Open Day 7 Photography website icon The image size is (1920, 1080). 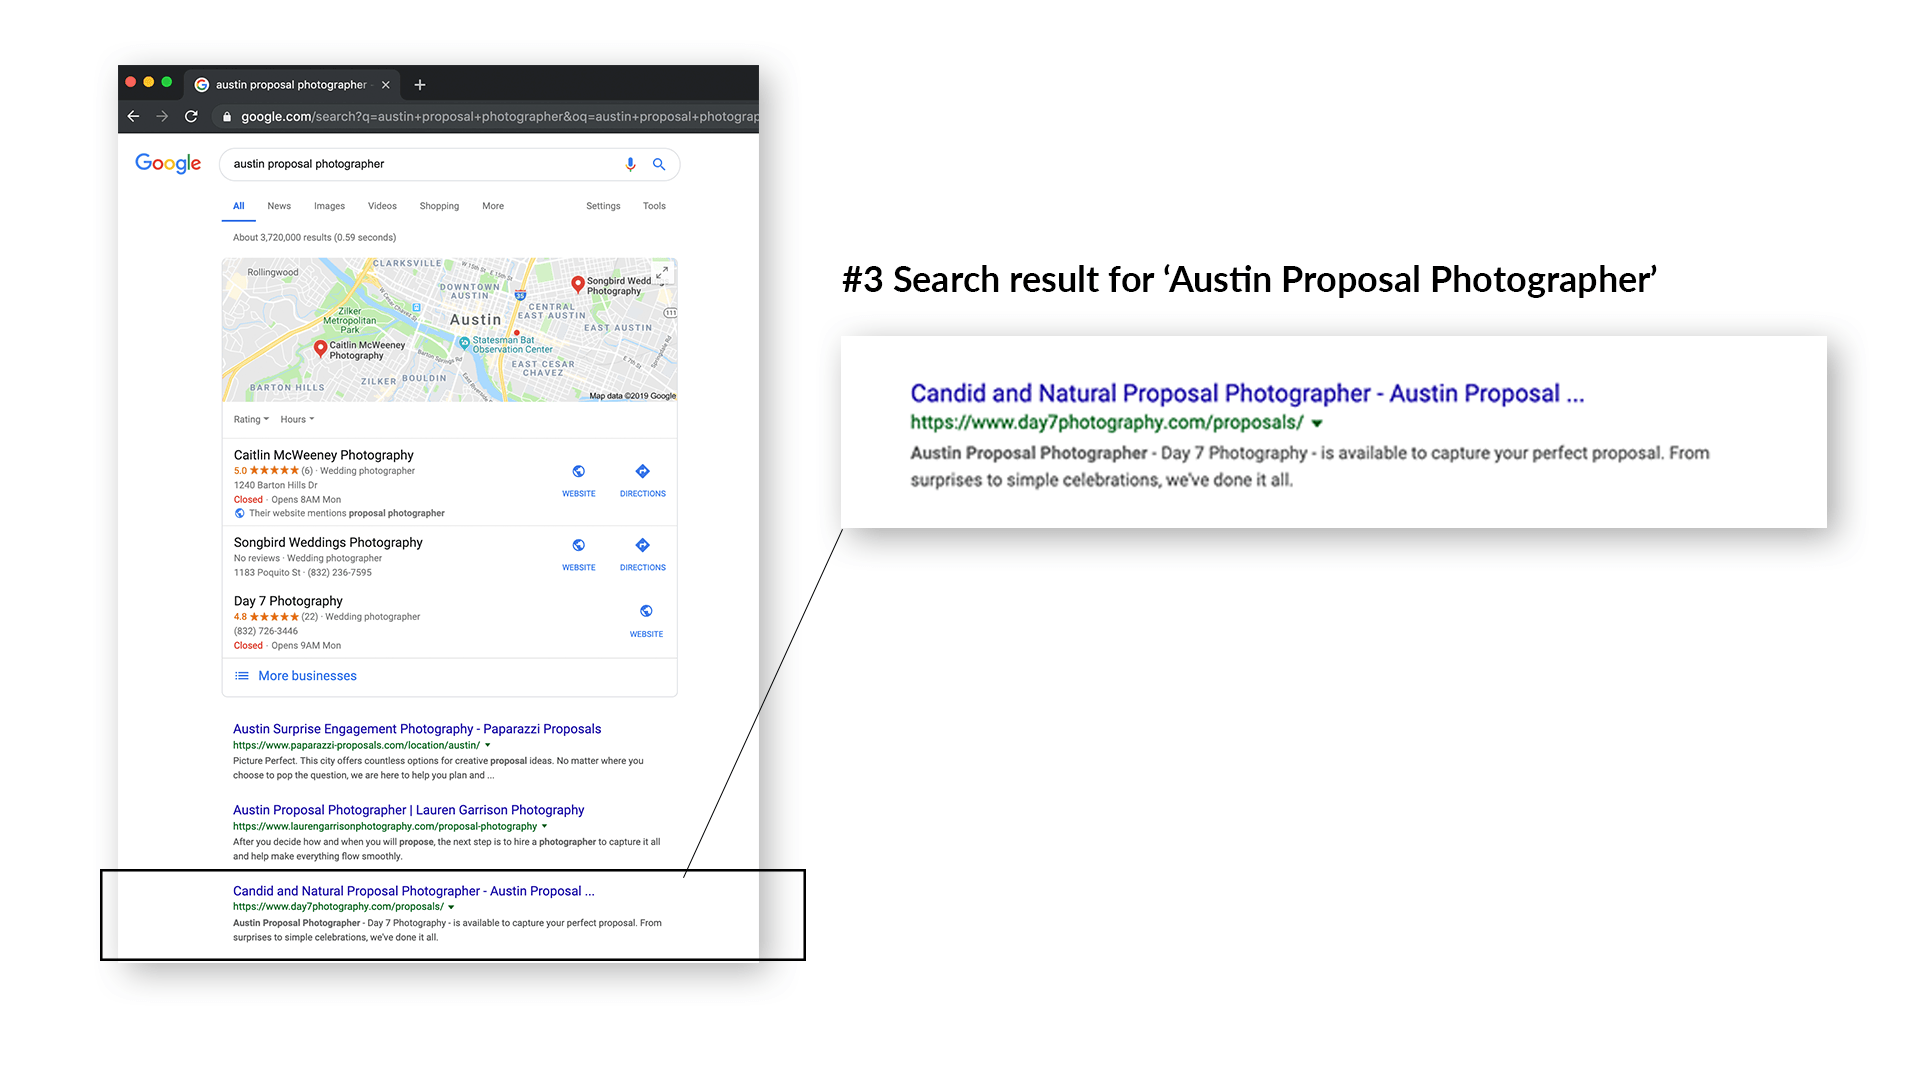(646, 611)
